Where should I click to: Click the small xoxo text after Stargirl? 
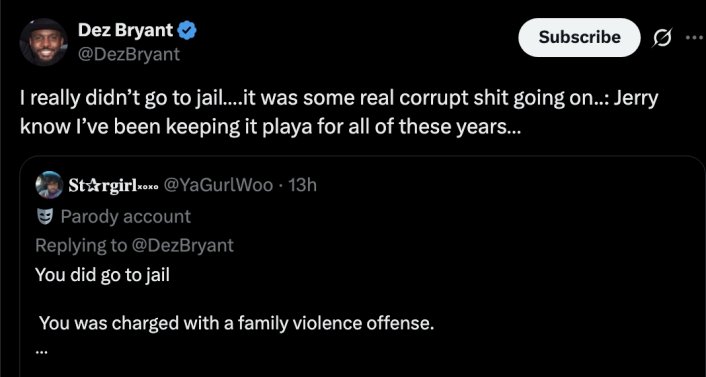click(x=148, y=187)
